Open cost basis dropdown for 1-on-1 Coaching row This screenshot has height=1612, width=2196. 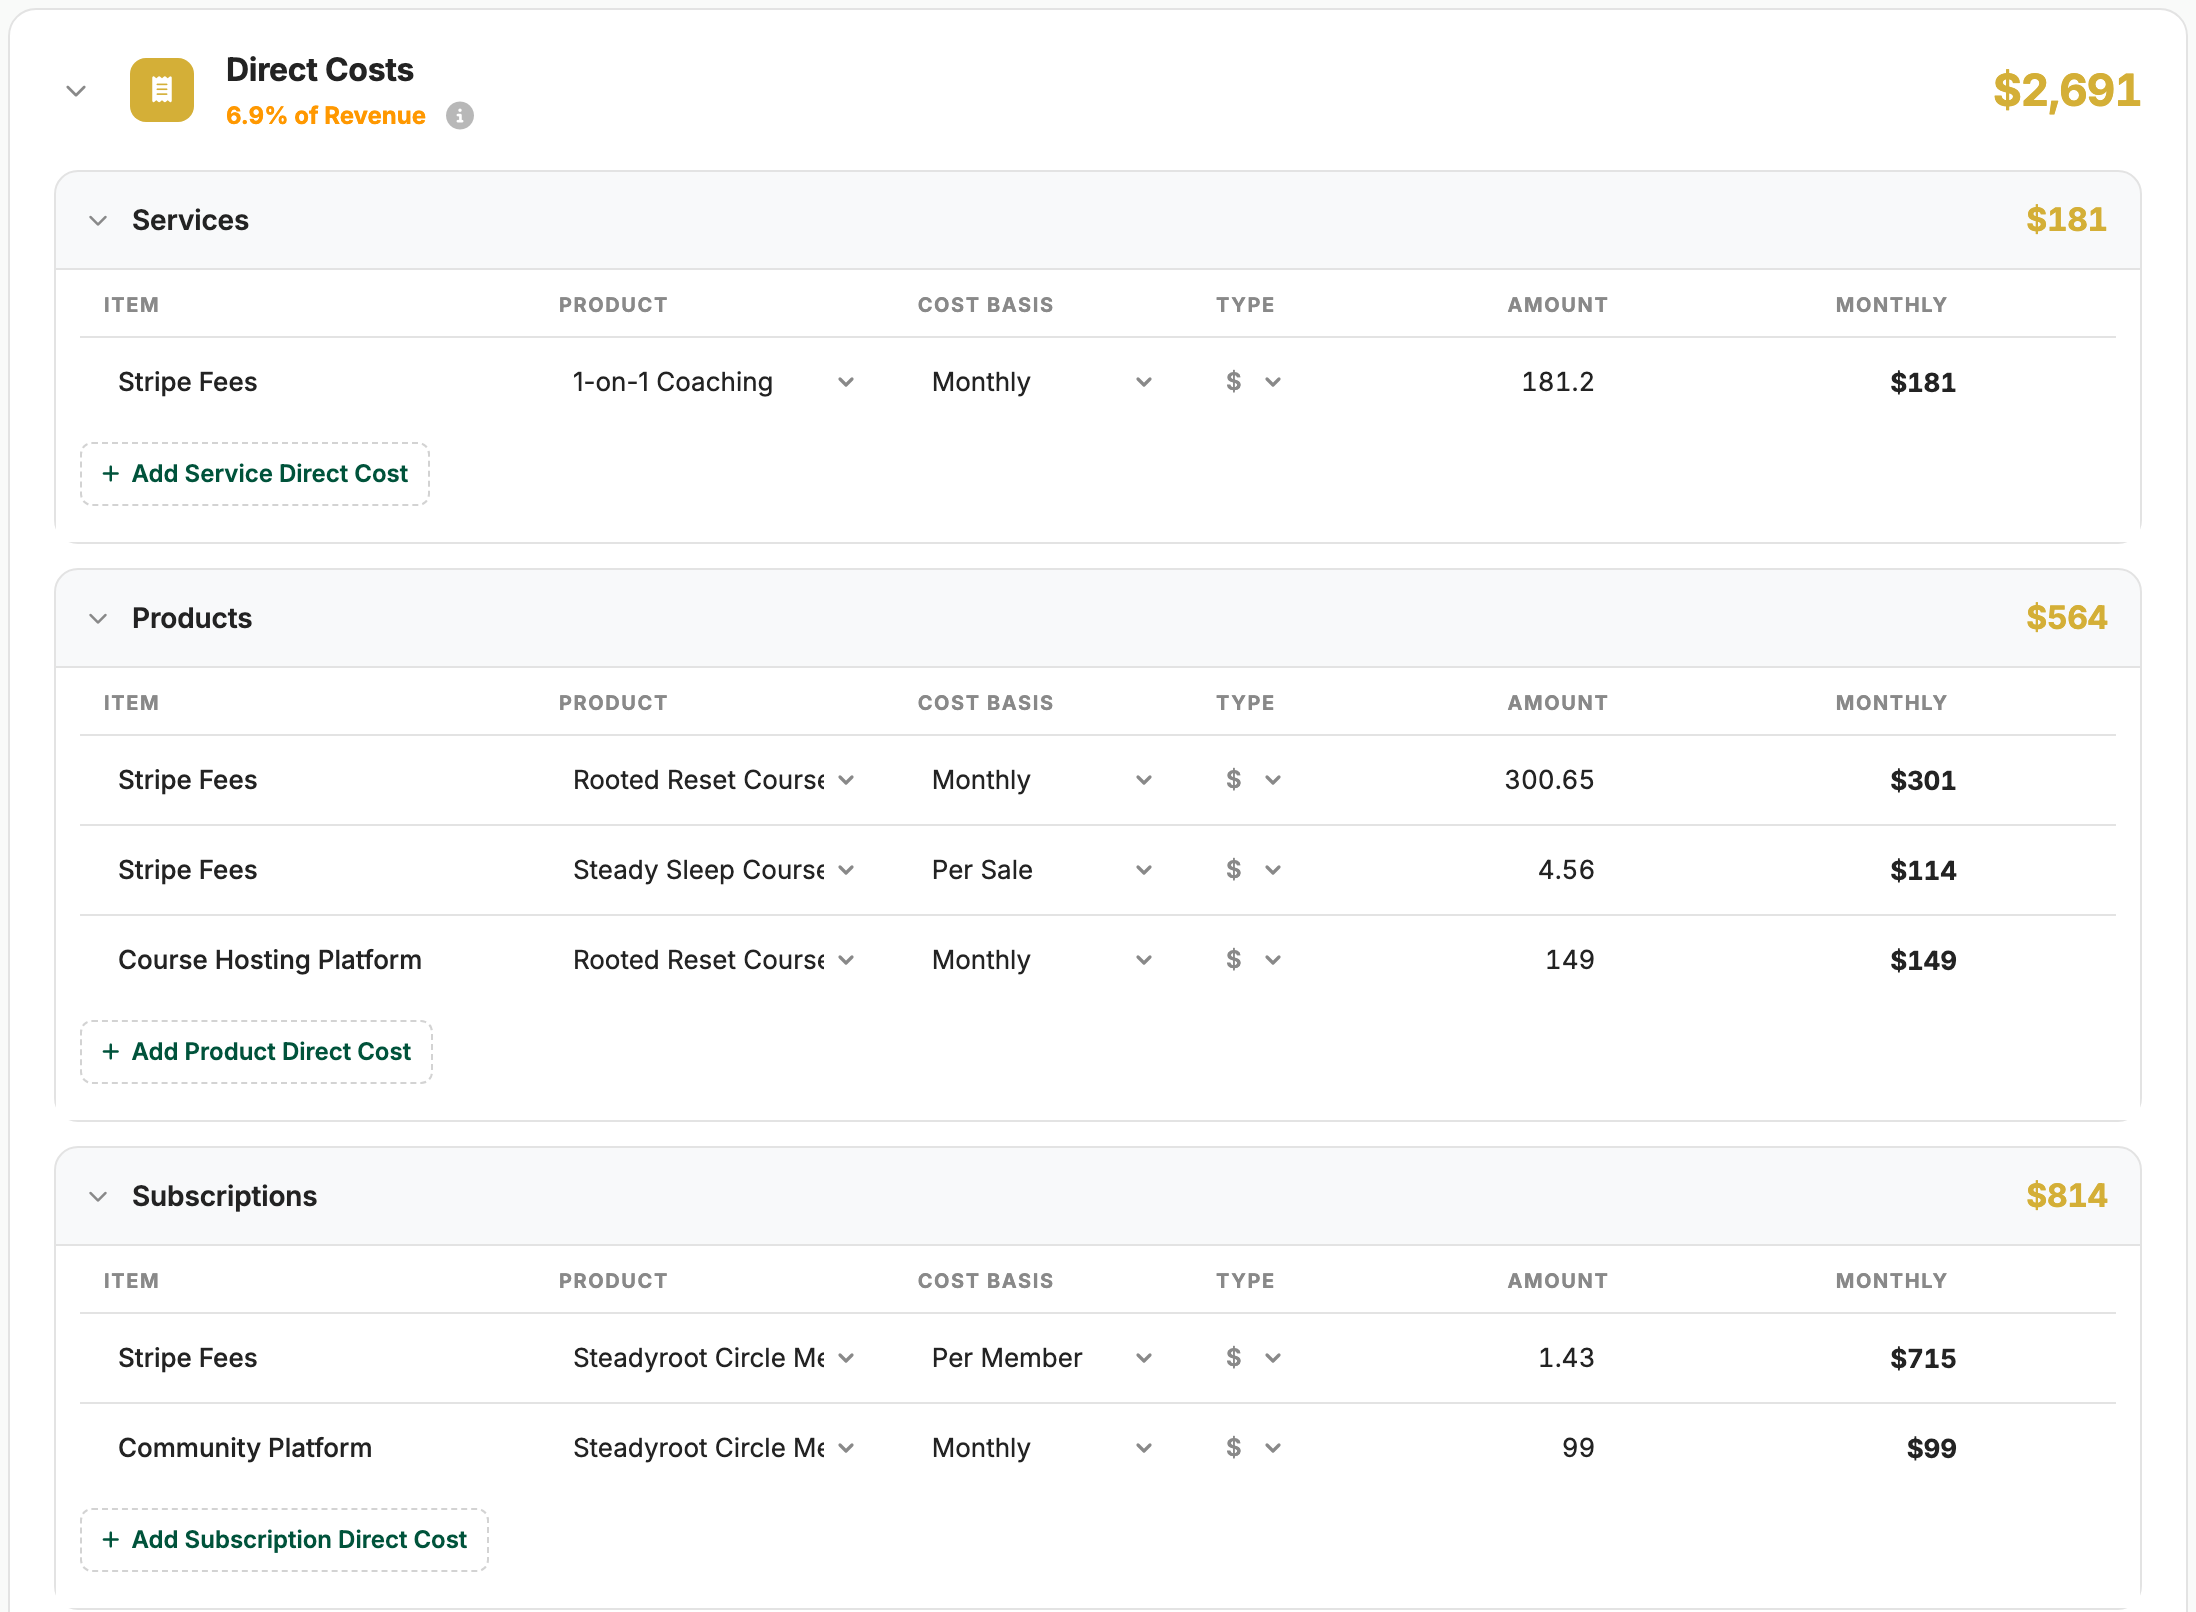point(1041,382)
